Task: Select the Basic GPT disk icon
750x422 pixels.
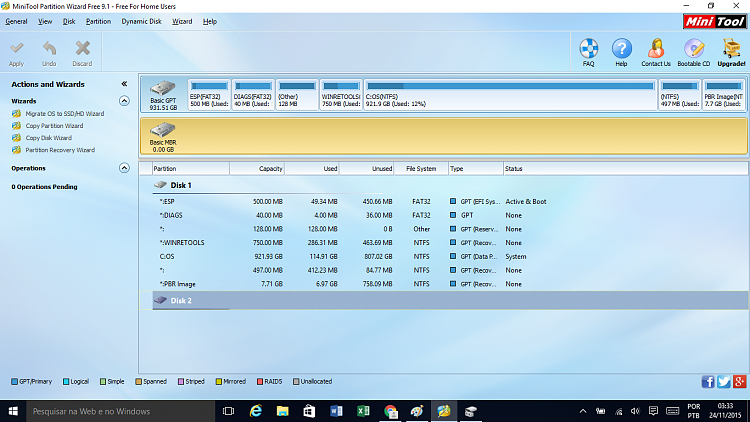Action: [163, 88]
